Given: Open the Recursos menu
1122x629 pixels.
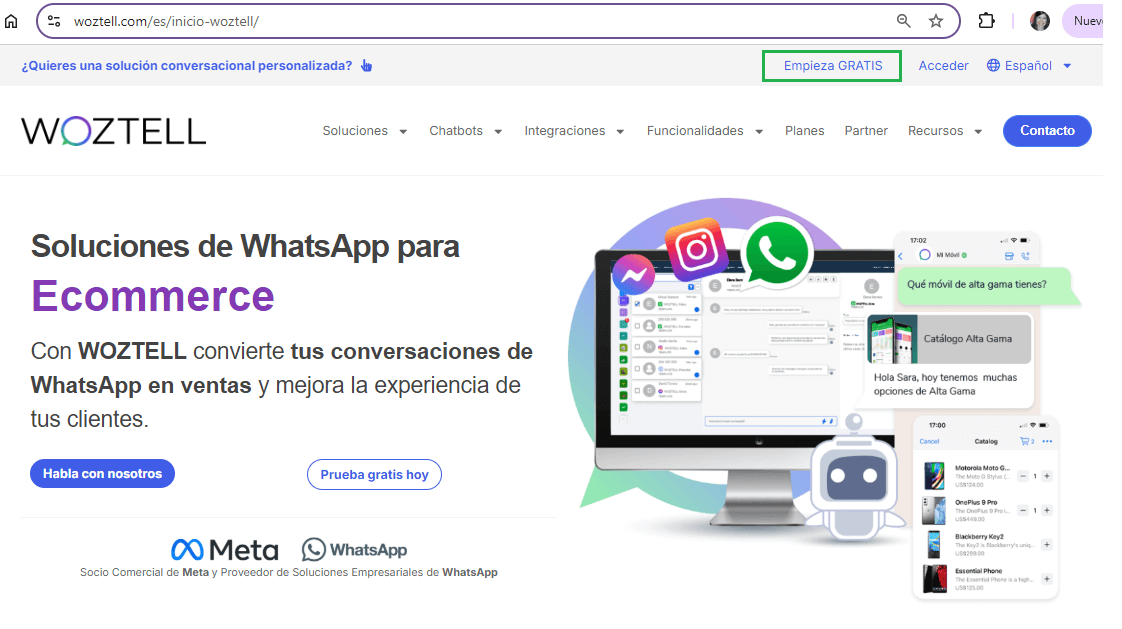Looking at the screenshot, I should [935, 131].
